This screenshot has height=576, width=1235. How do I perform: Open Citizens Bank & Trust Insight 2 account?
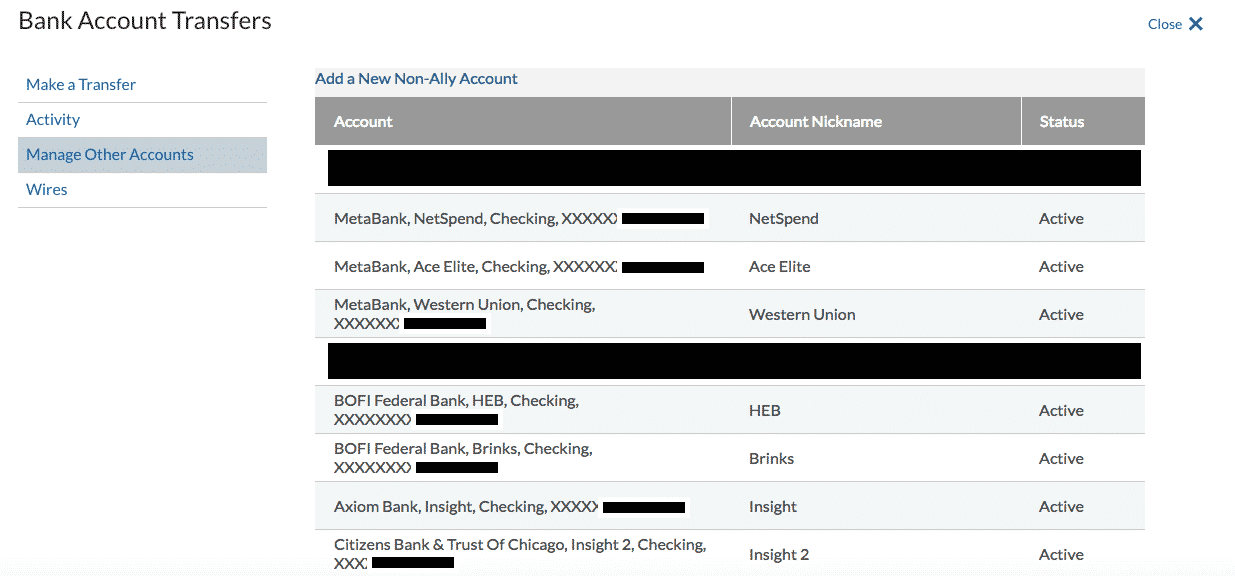730,553
